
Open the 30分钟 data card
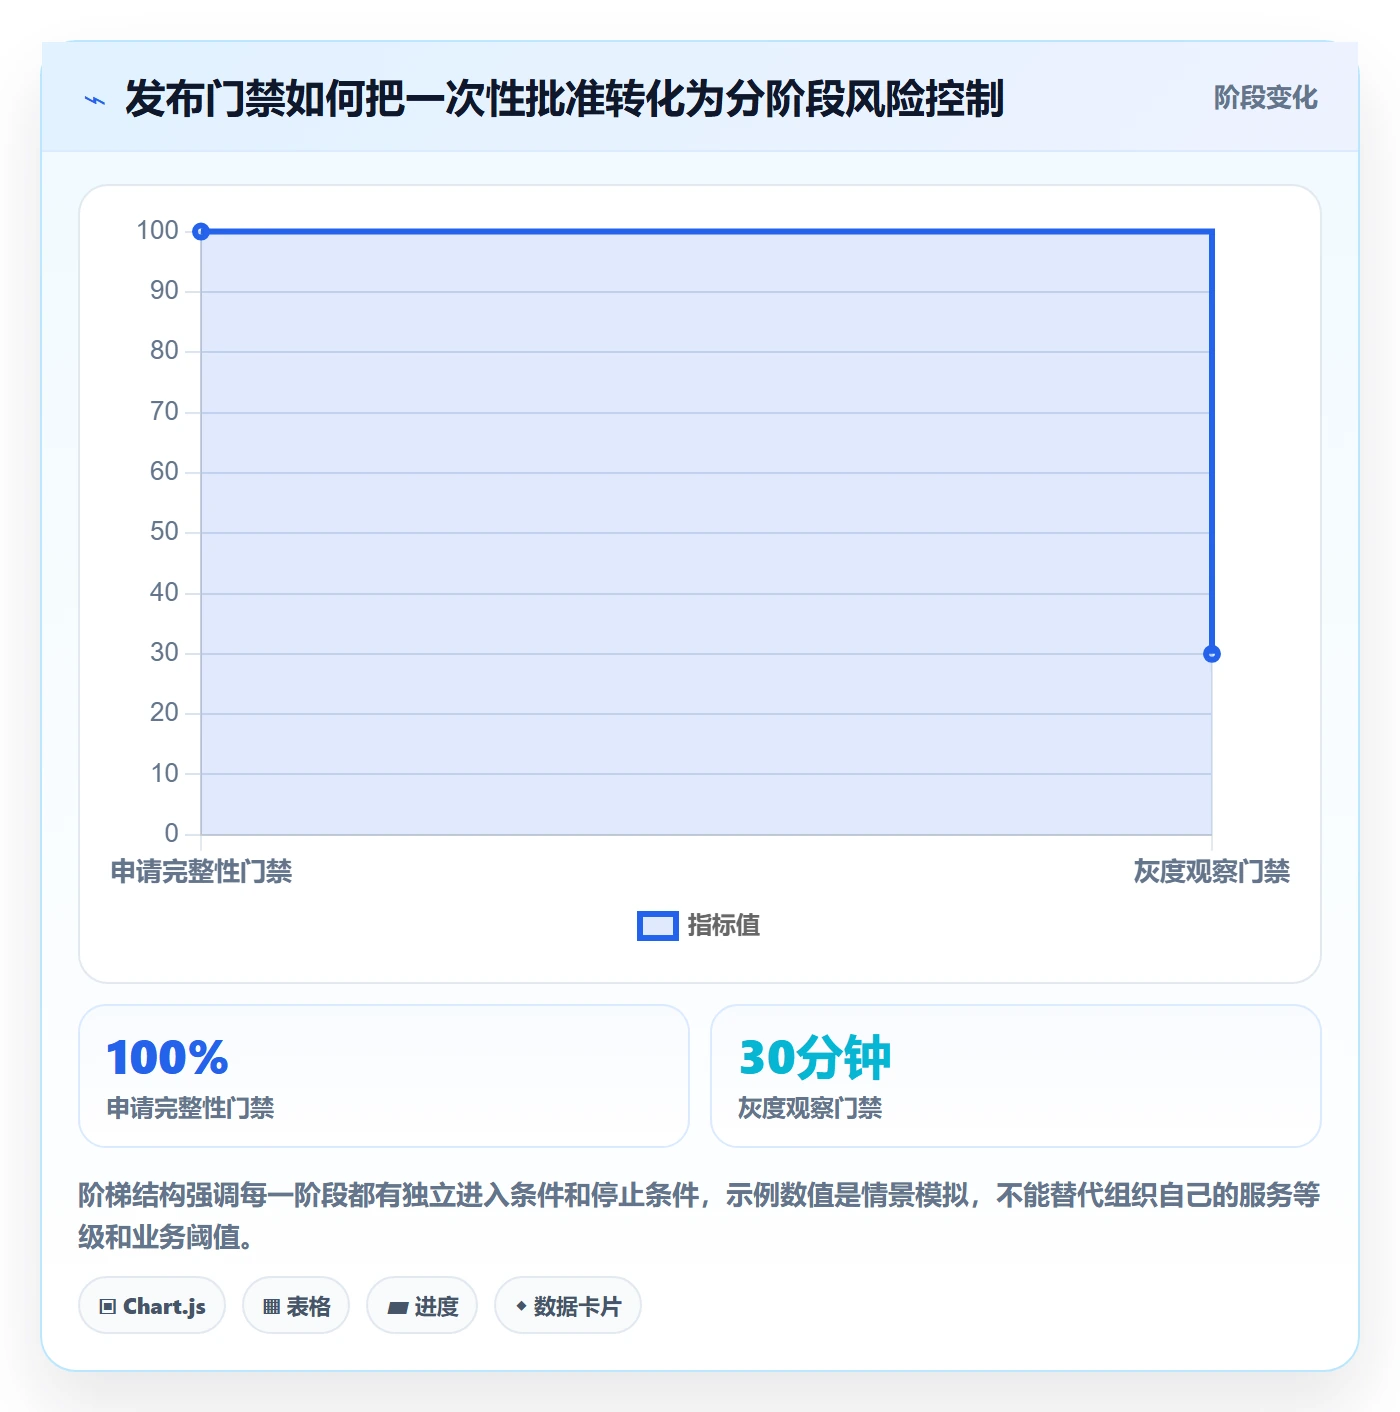pyautogui.click(x=1016, y=1076)
